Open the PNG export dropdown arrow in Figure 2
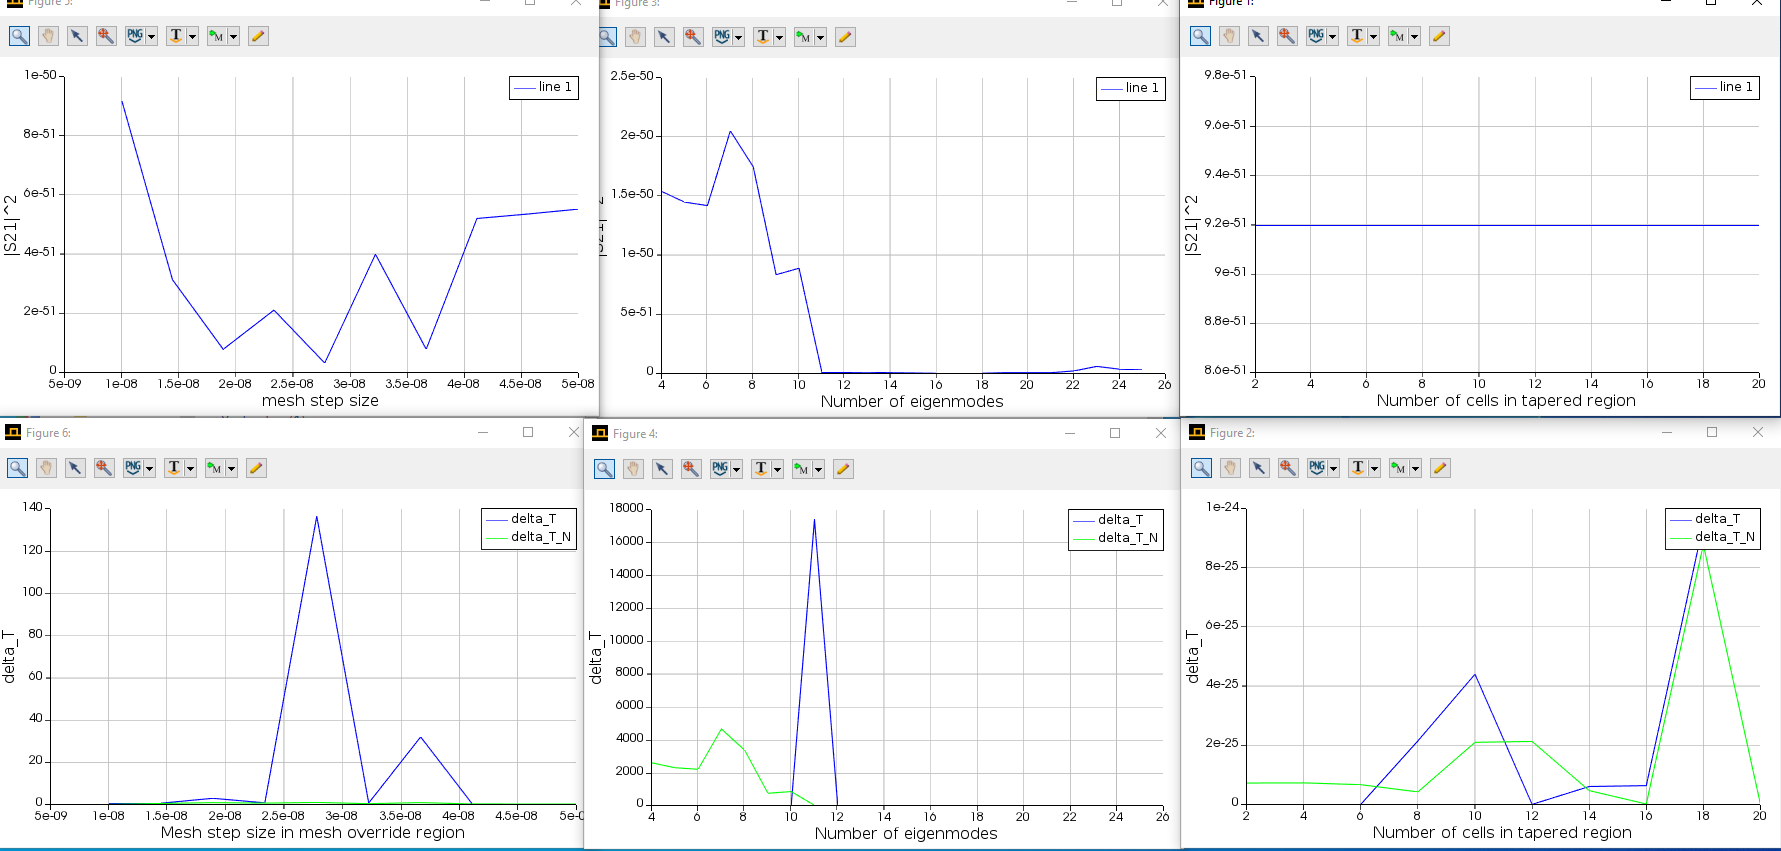The width and height of the screenshot is (1781, 851). point(1334,469)
